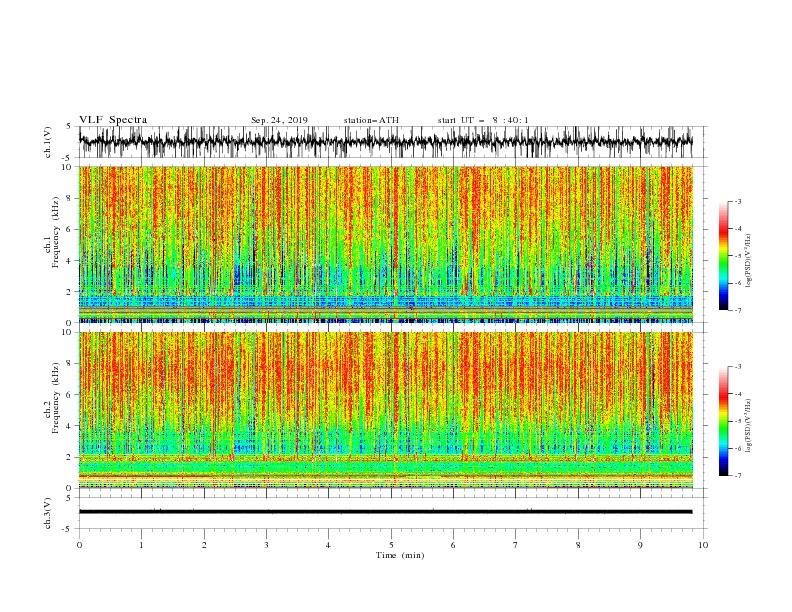
Task: Click the ch.1 spectrogram color bar
Action: [723, 256]
